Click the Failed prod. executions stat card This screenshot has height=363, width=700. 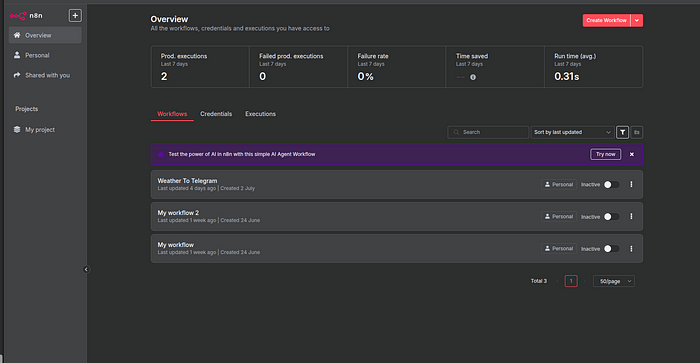click(298, 67)
